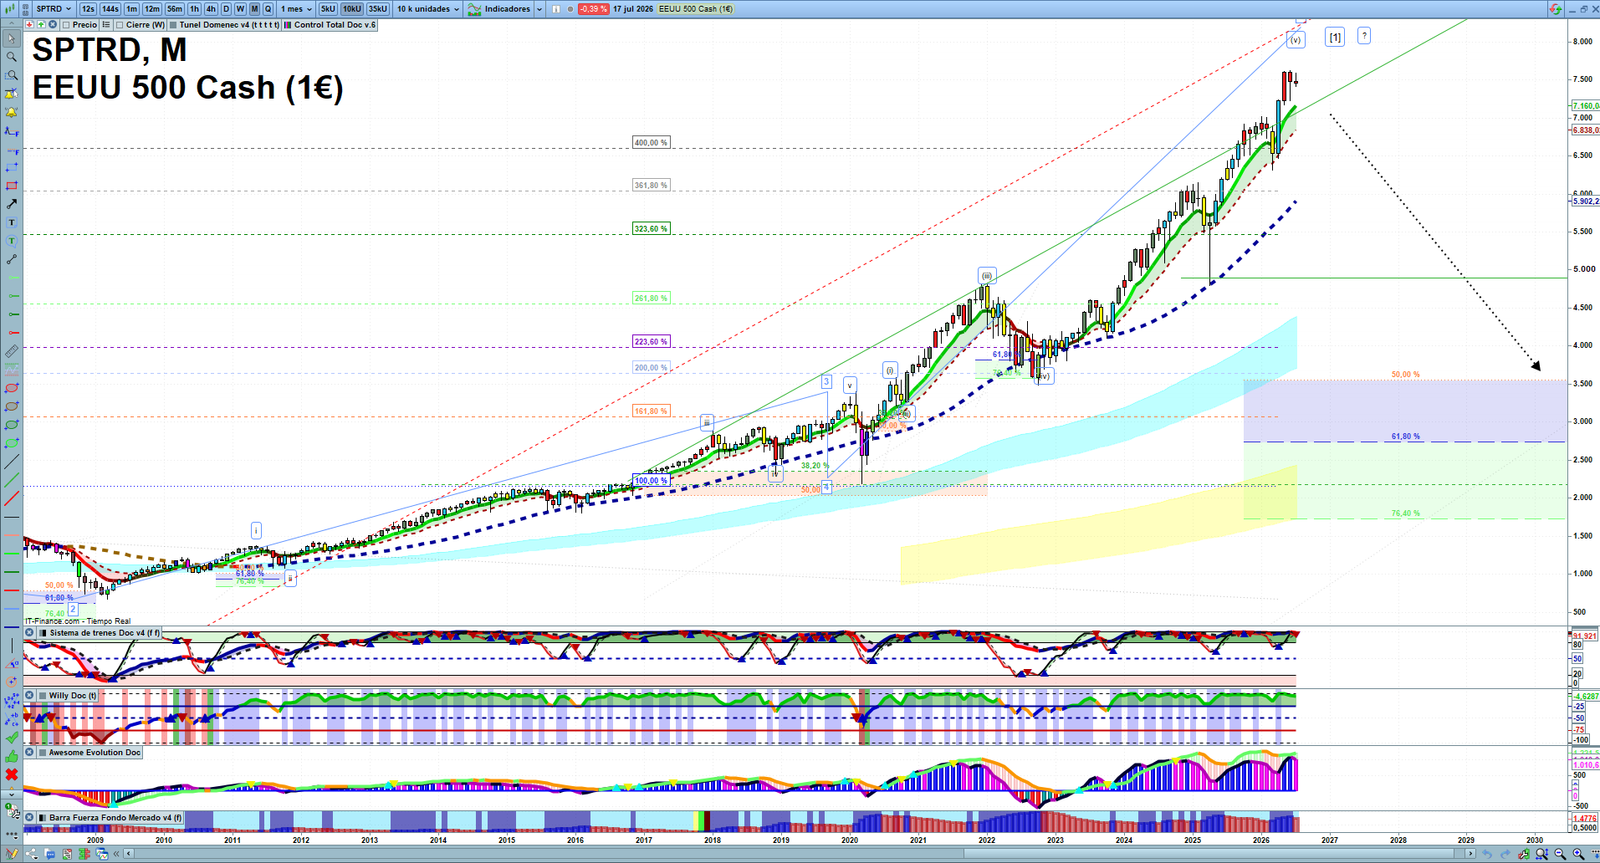Viewport: 1600px width, 863px height.
Task: Click the zoom out magnifier at bottom right
Action: click(x=1560, y=854)
